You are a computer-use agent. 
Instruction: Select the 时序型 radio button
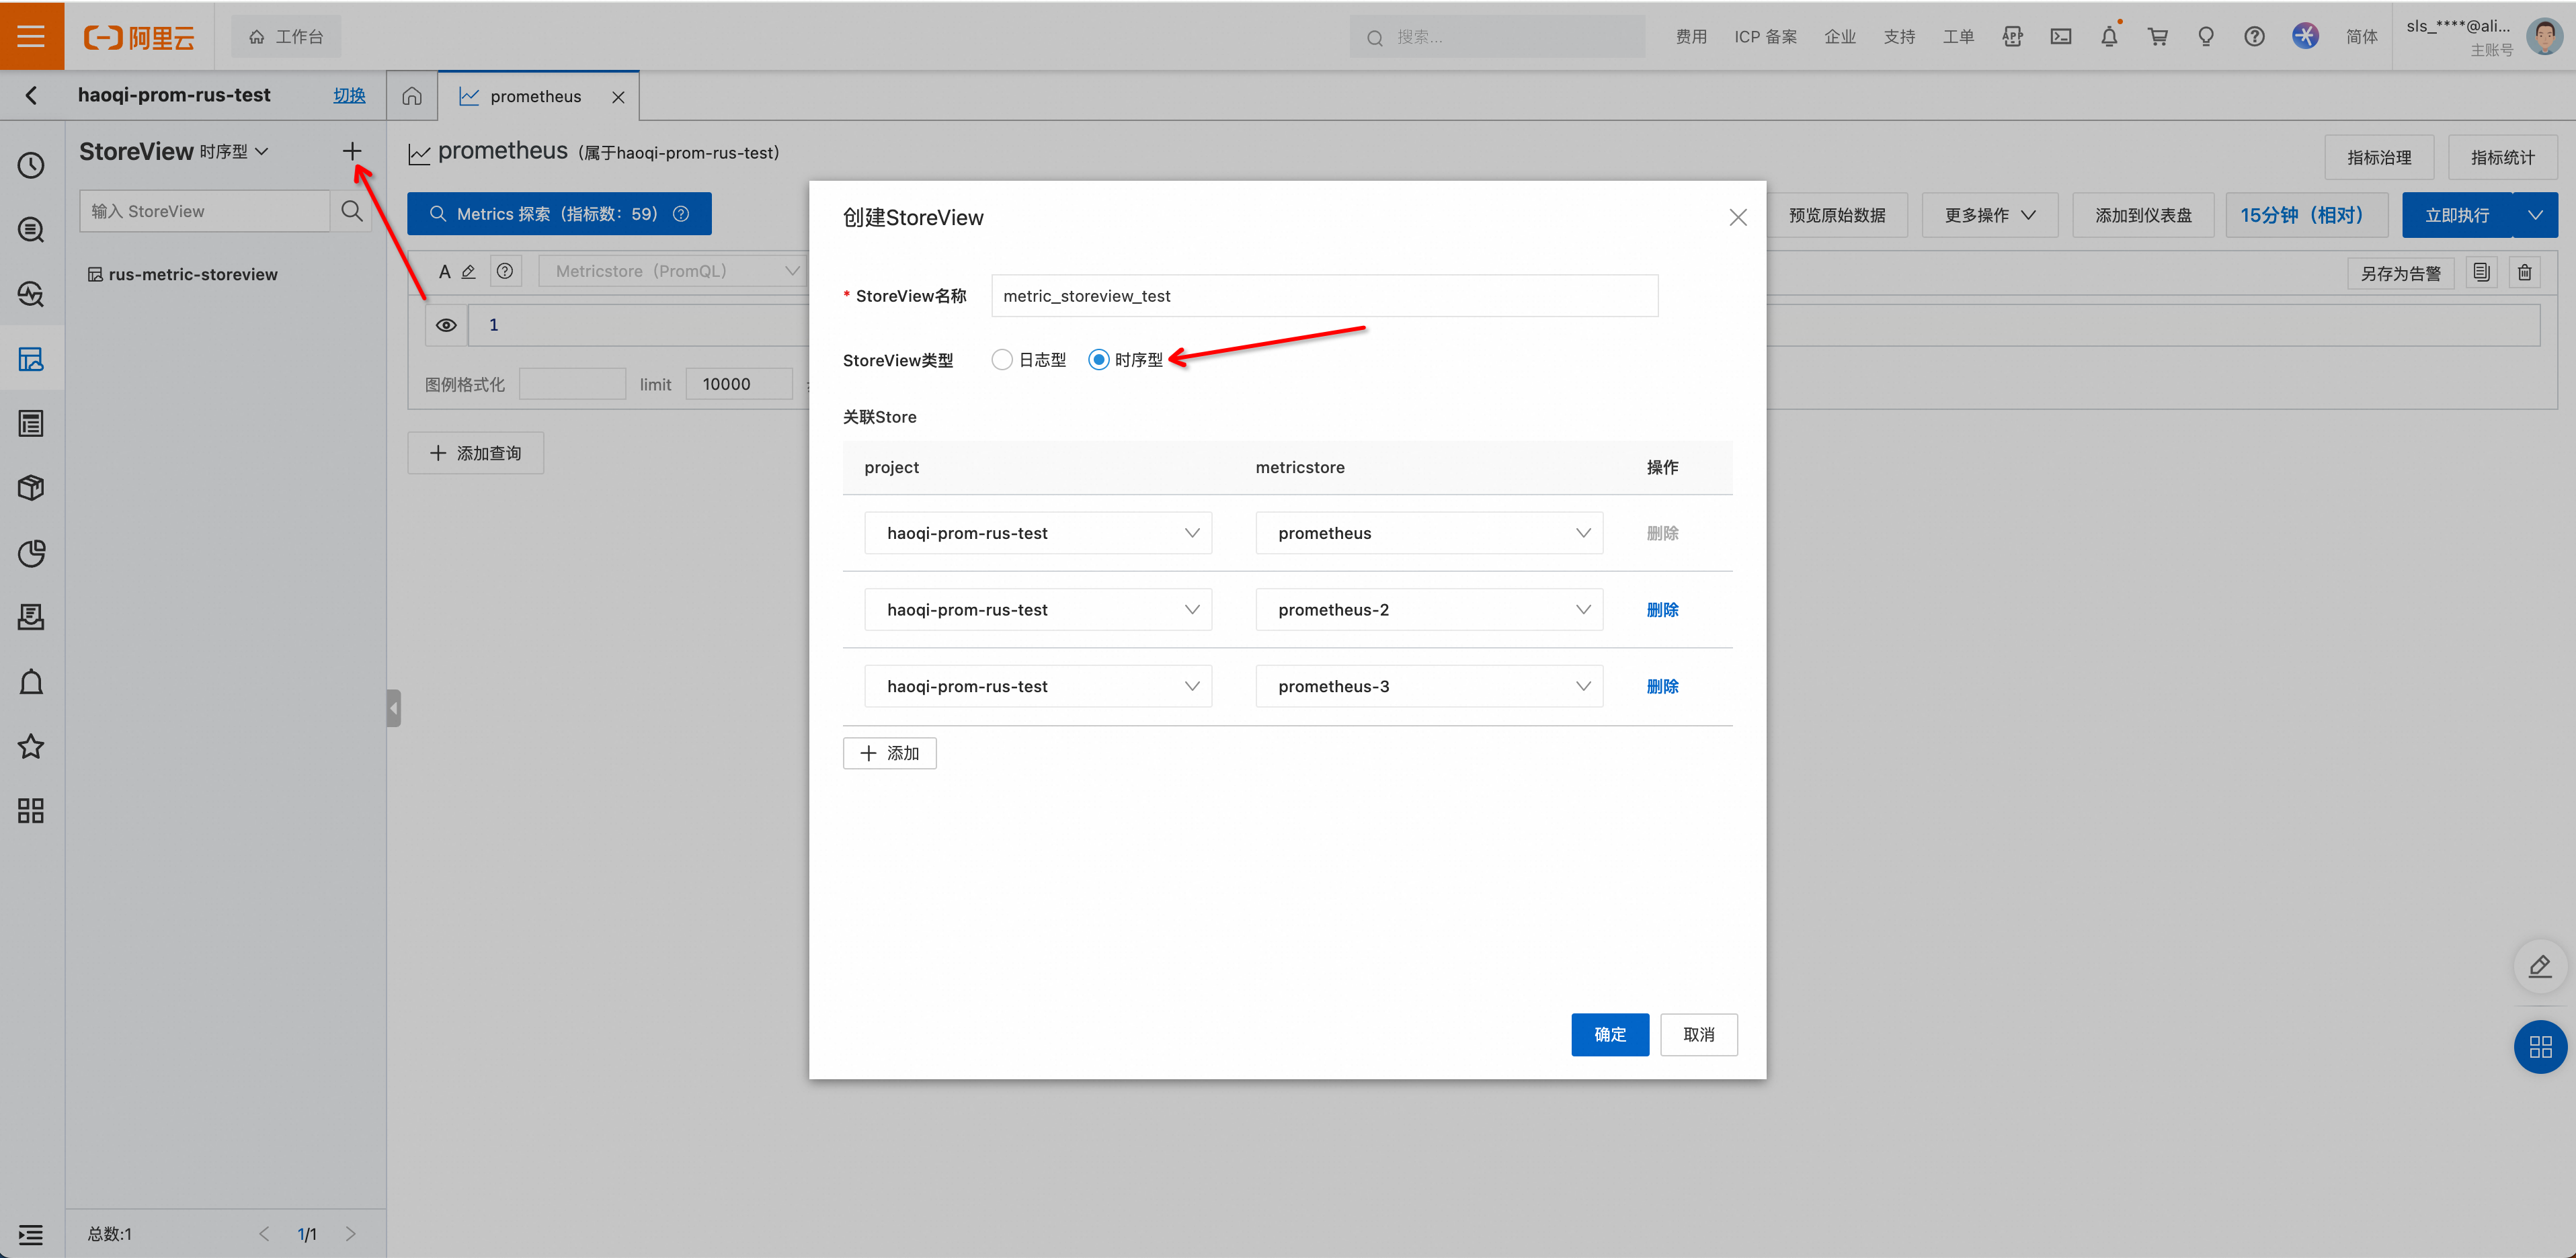(x=1099, y=360)
